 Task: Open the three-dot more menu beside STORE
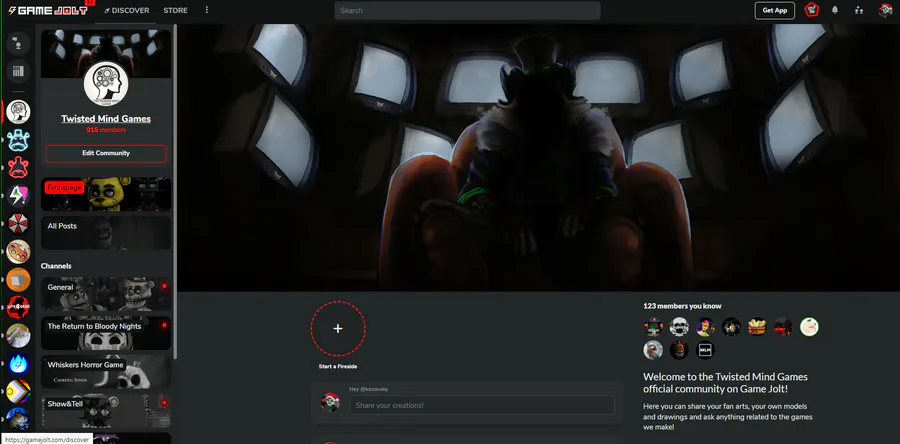(x=207, y=10)
